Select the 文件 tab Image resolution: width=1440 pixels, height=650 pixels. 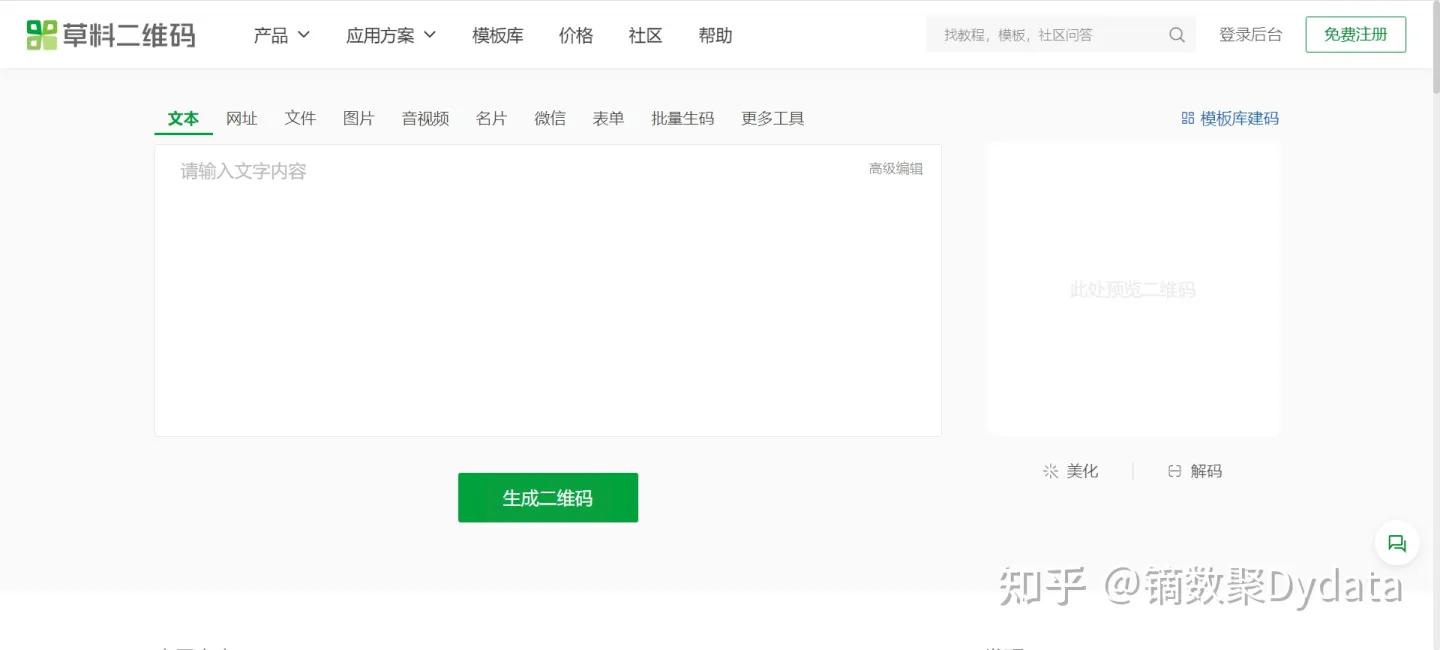pyautogui.click(x=300, y=117)
